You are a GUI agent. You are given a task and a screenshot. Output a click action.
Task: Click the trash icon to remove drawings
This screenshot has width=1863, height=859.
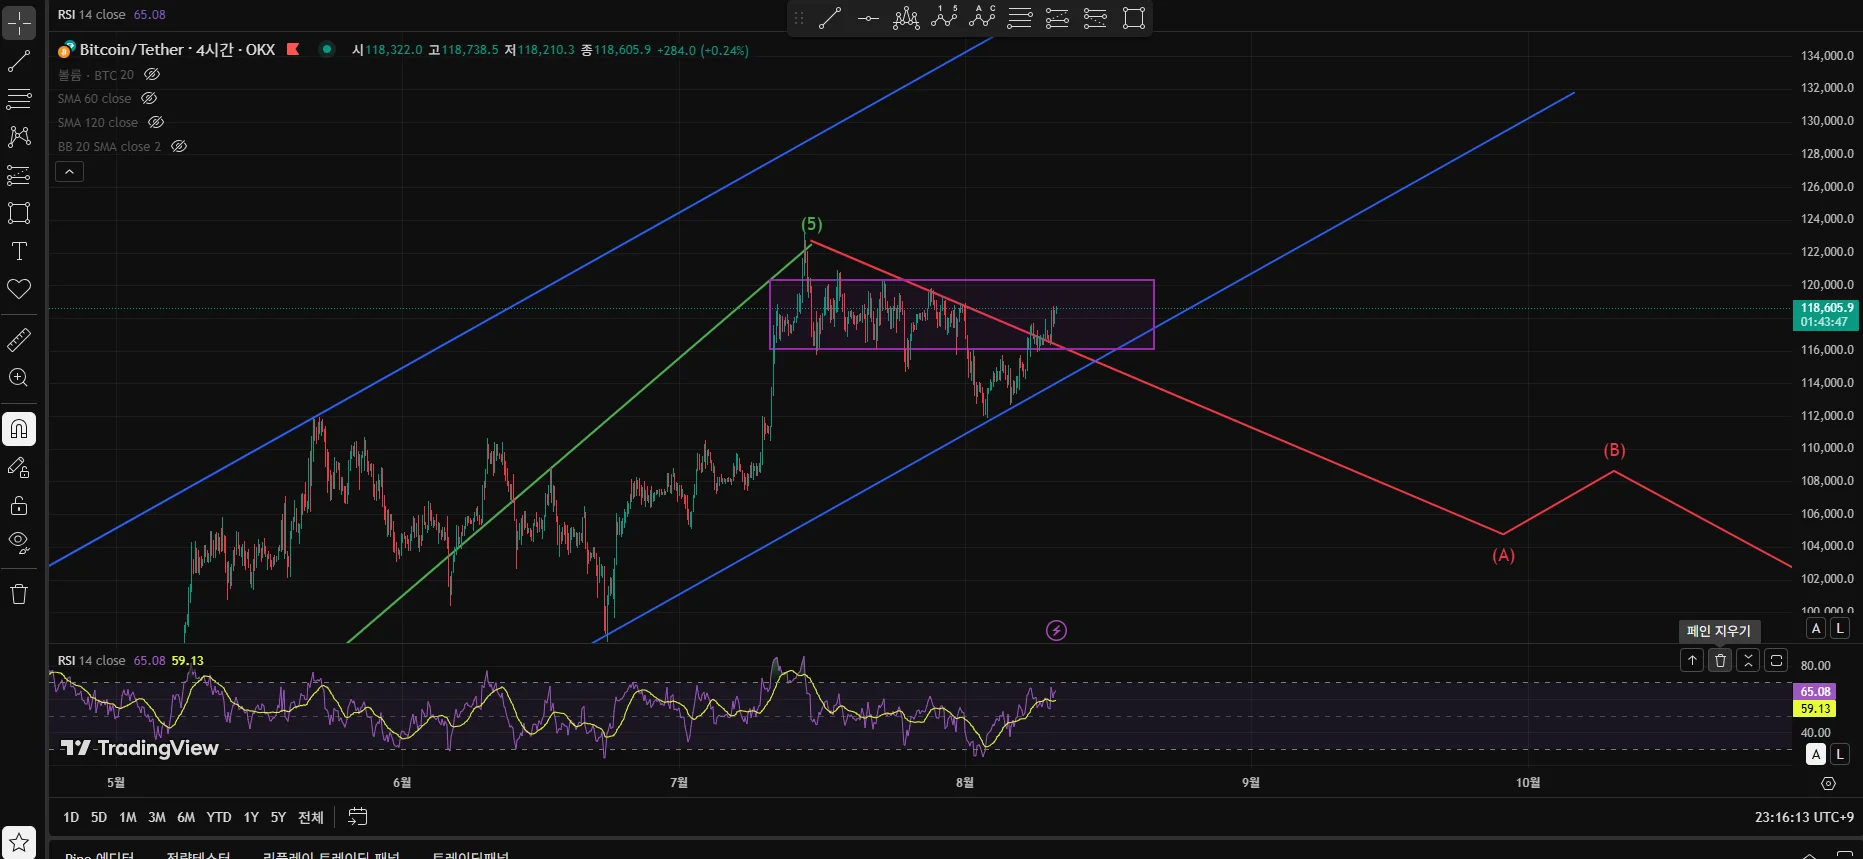[x=19, y=594]
